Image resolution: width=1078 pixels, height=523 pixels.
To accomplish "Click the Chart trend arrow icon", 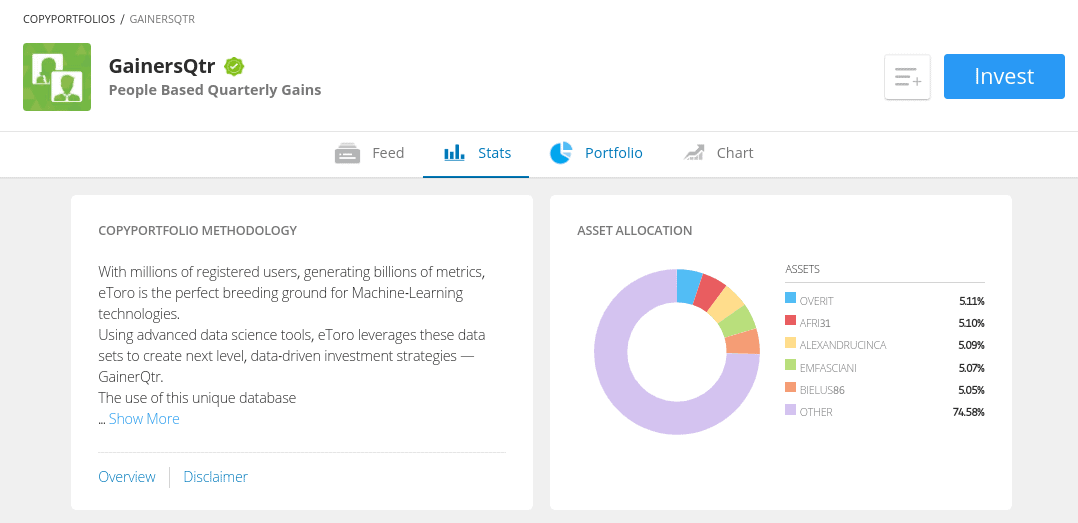I will click(694, 153).
